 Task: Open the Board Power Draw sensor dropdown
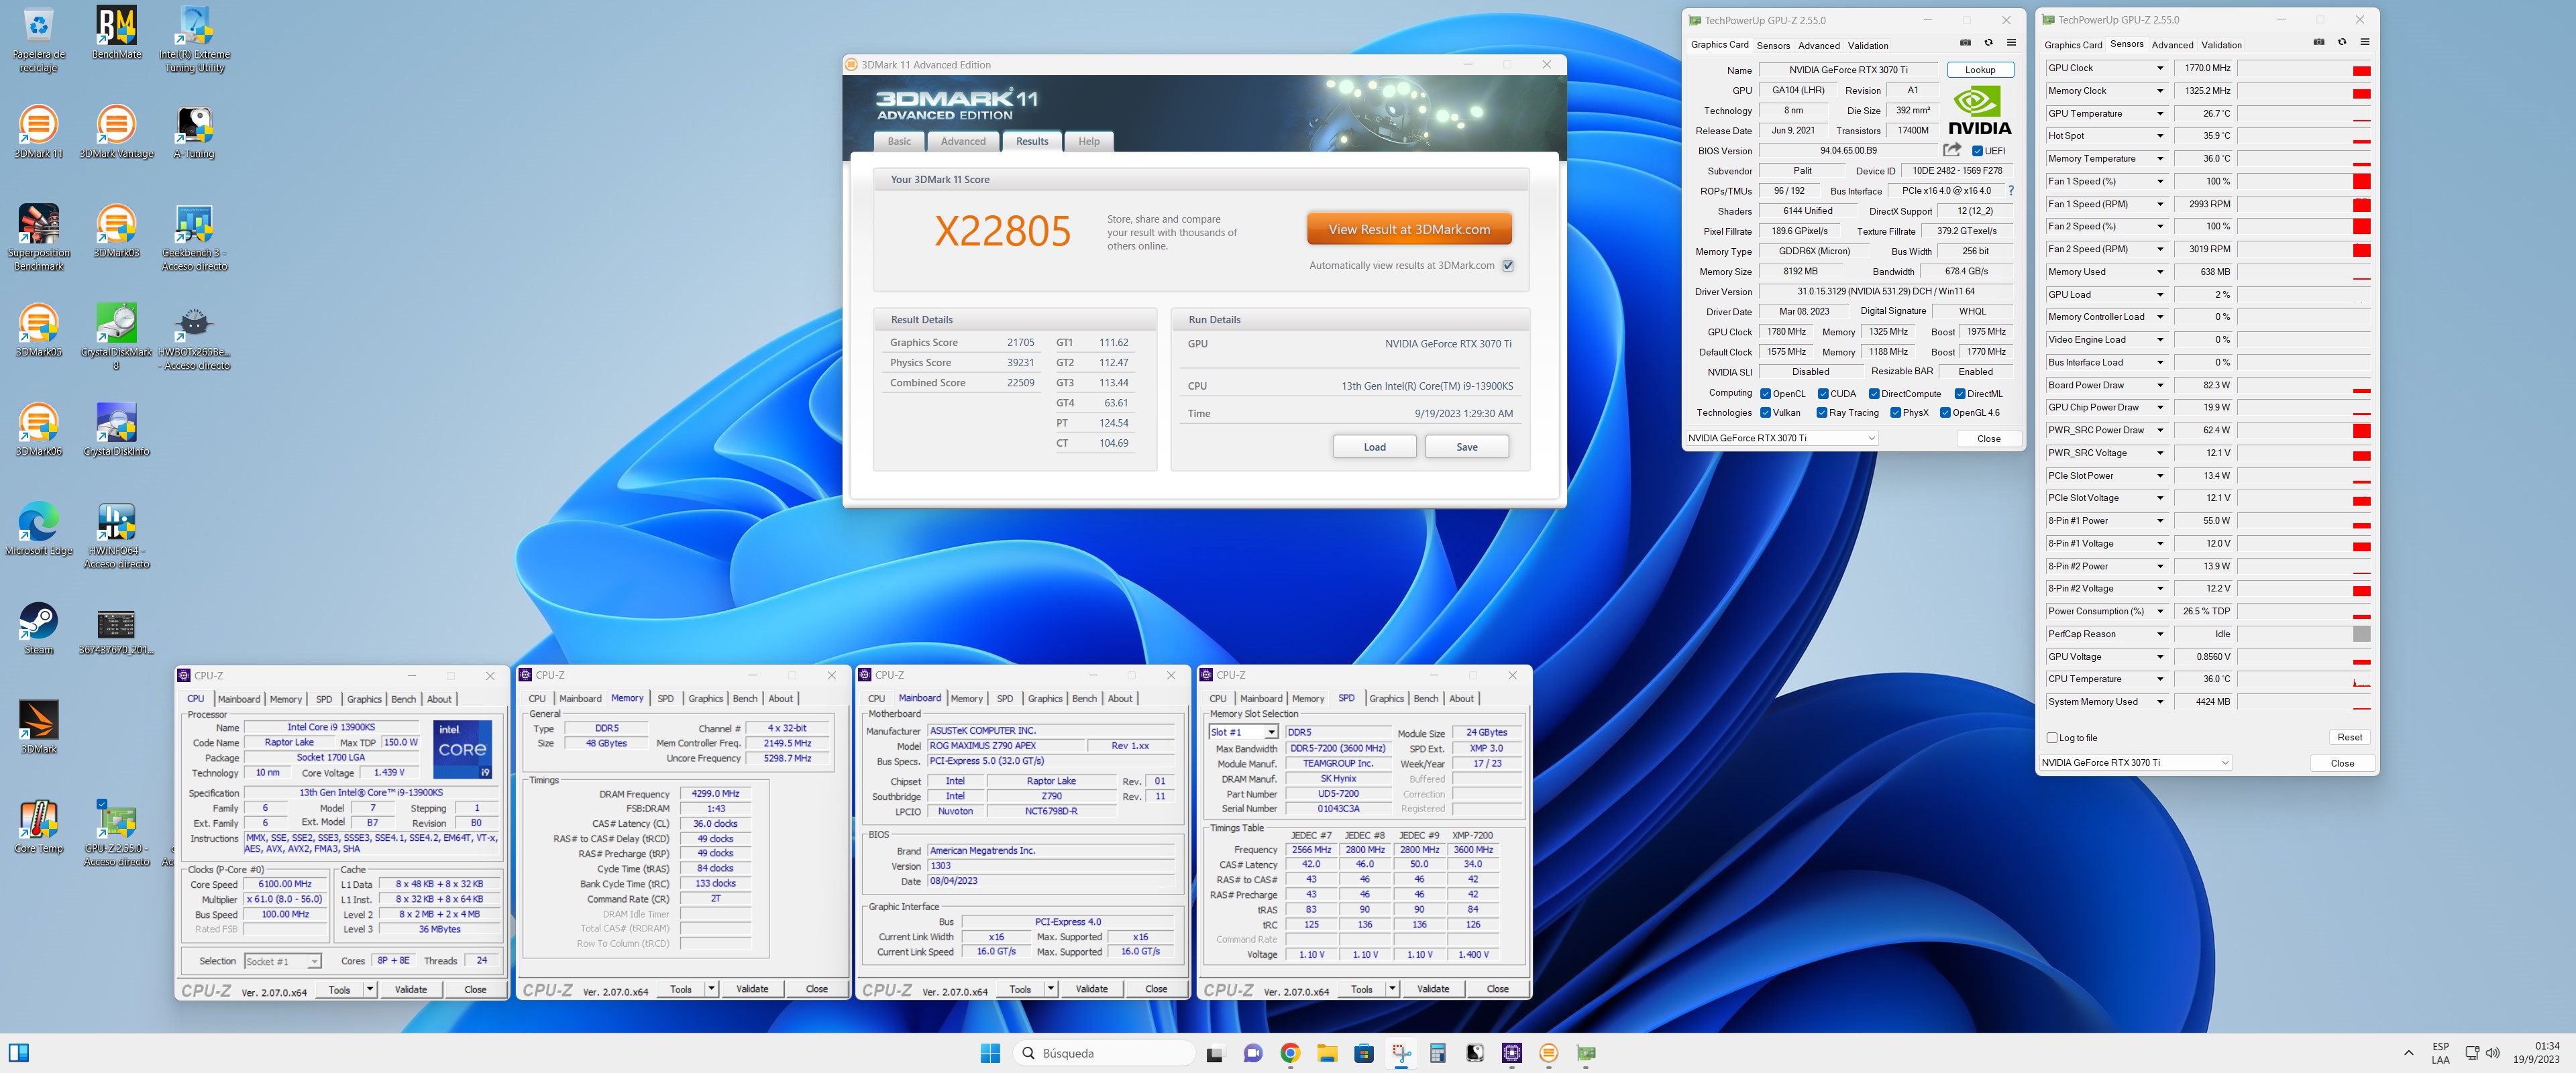[2159, 385]
